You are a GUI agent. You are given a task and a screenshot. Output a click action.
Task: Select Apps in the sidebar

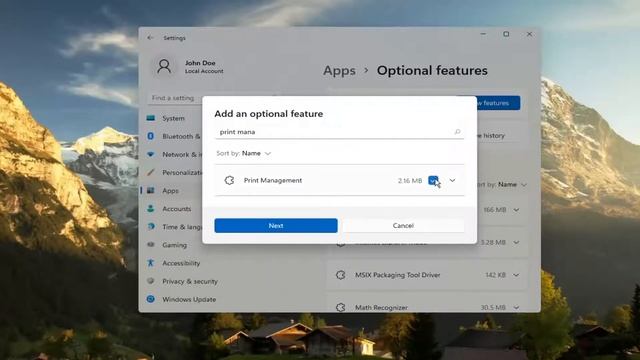pyautogui.click(x=171, y=191)
